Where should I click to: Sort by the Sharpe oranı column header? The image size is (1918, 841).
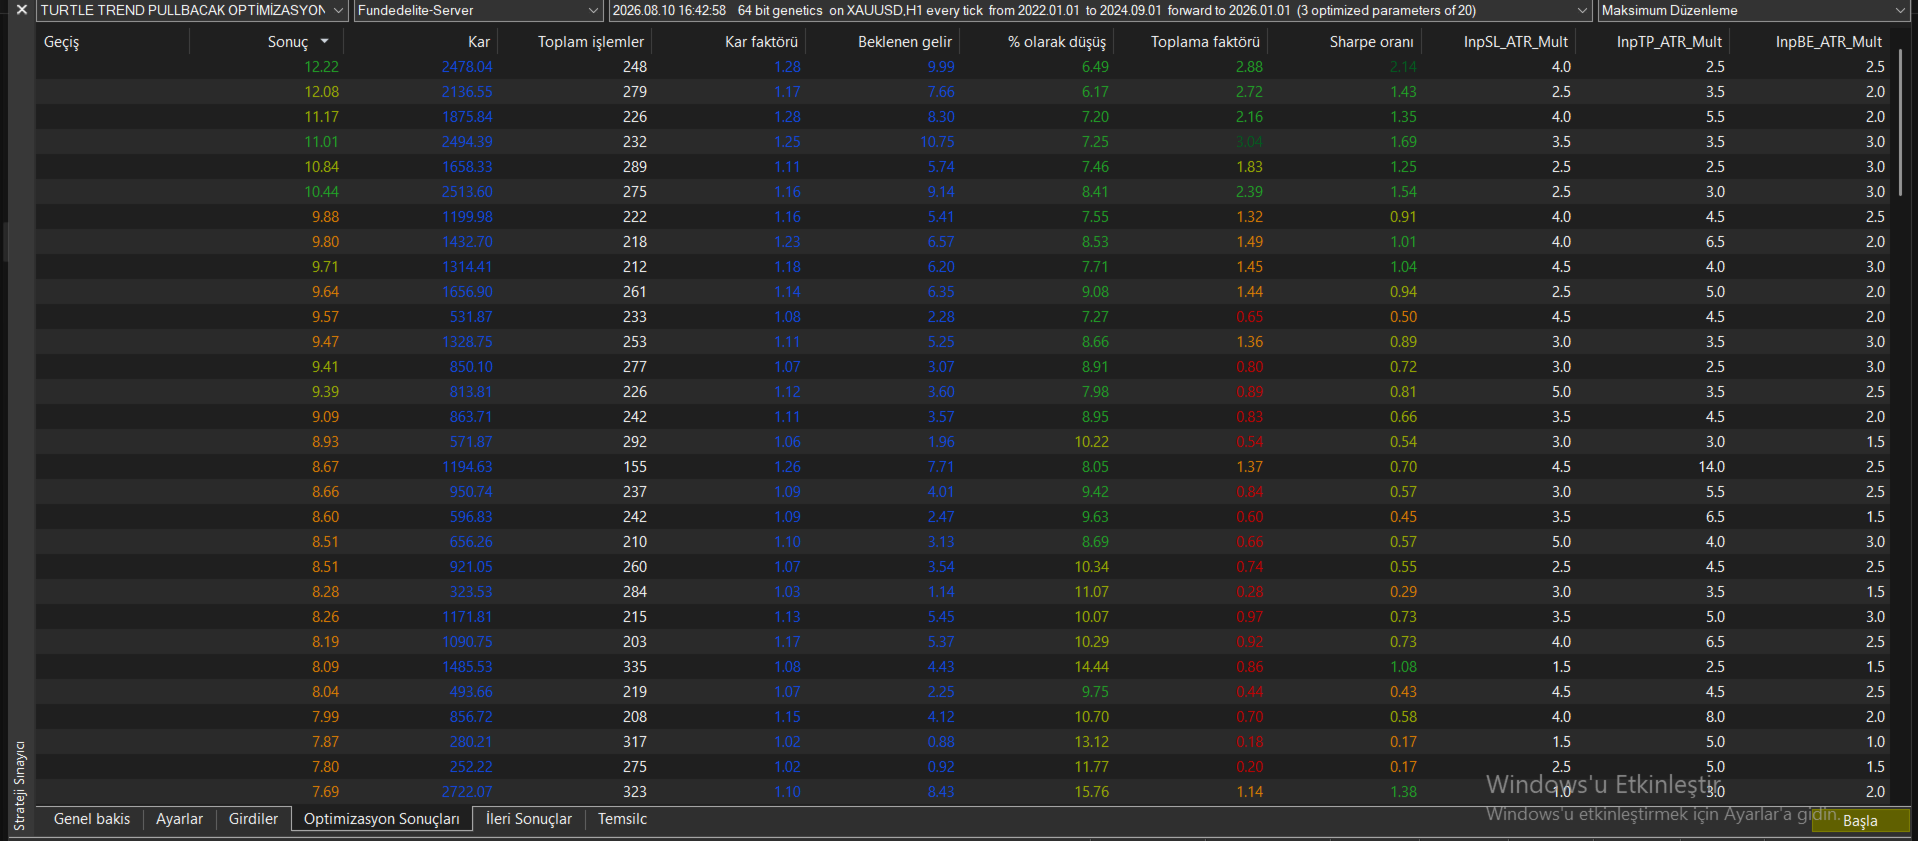1371,42
